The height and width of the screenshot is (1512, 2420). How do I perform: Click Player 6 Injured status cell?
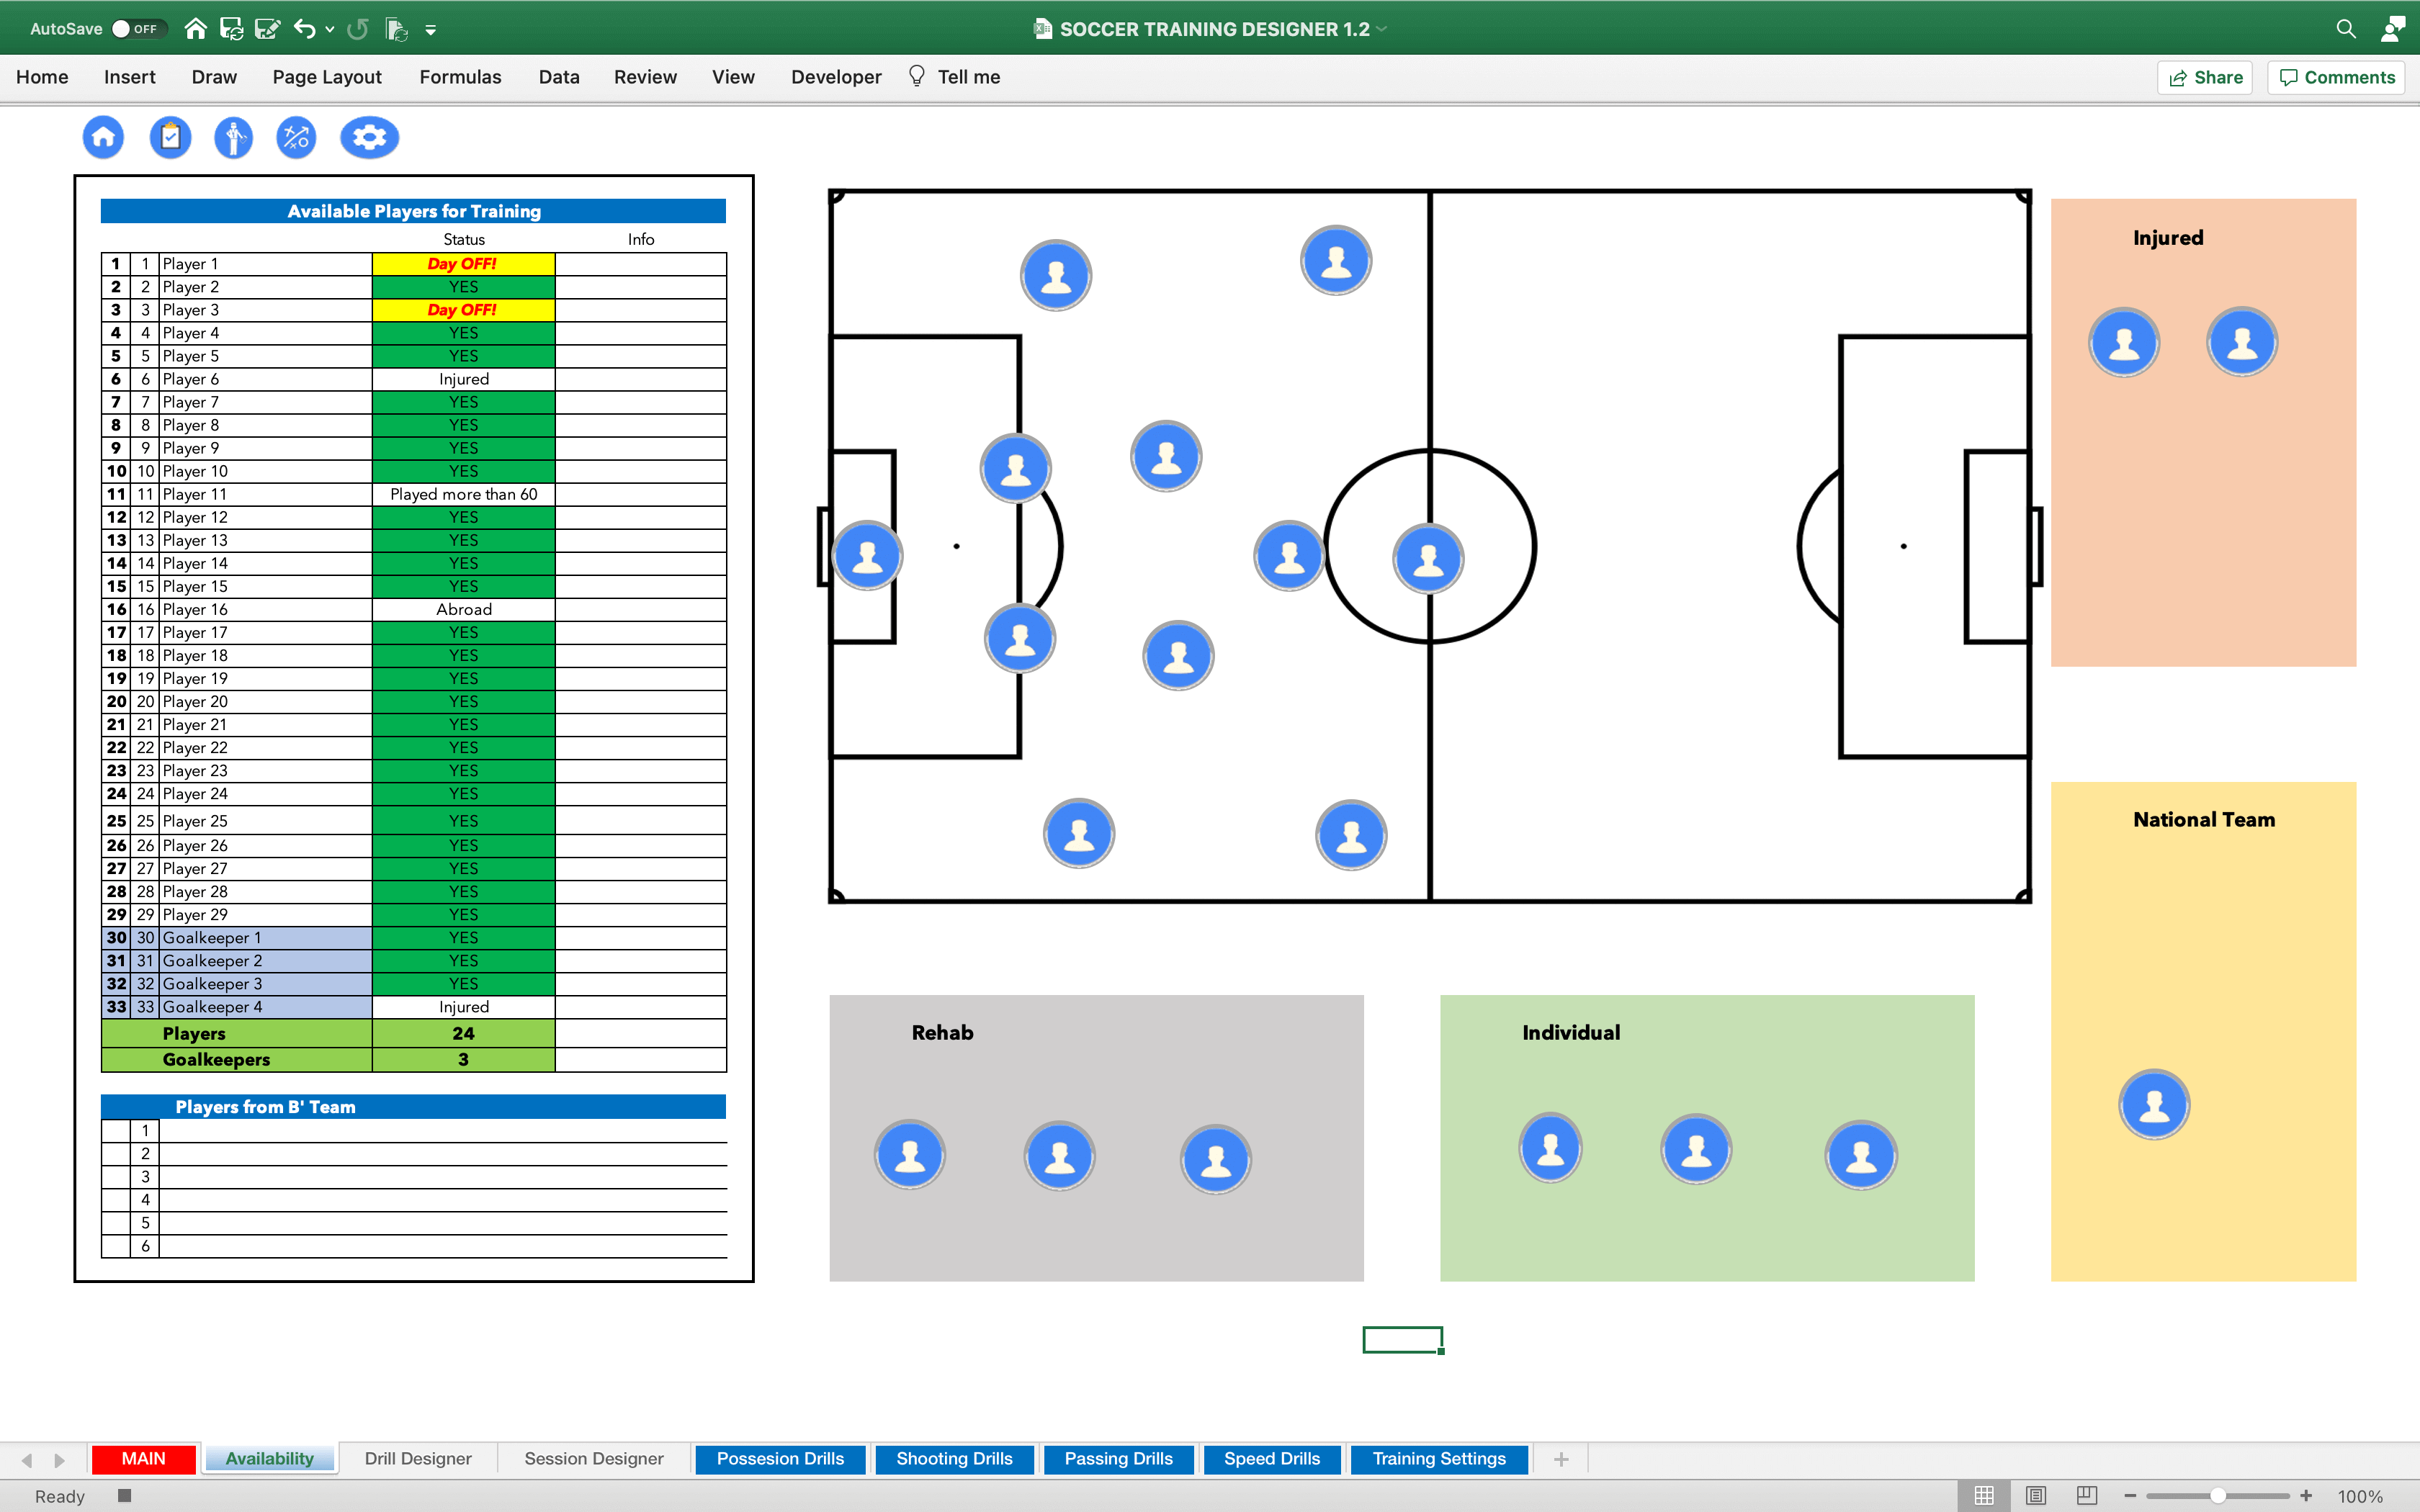tap(463, 379)
